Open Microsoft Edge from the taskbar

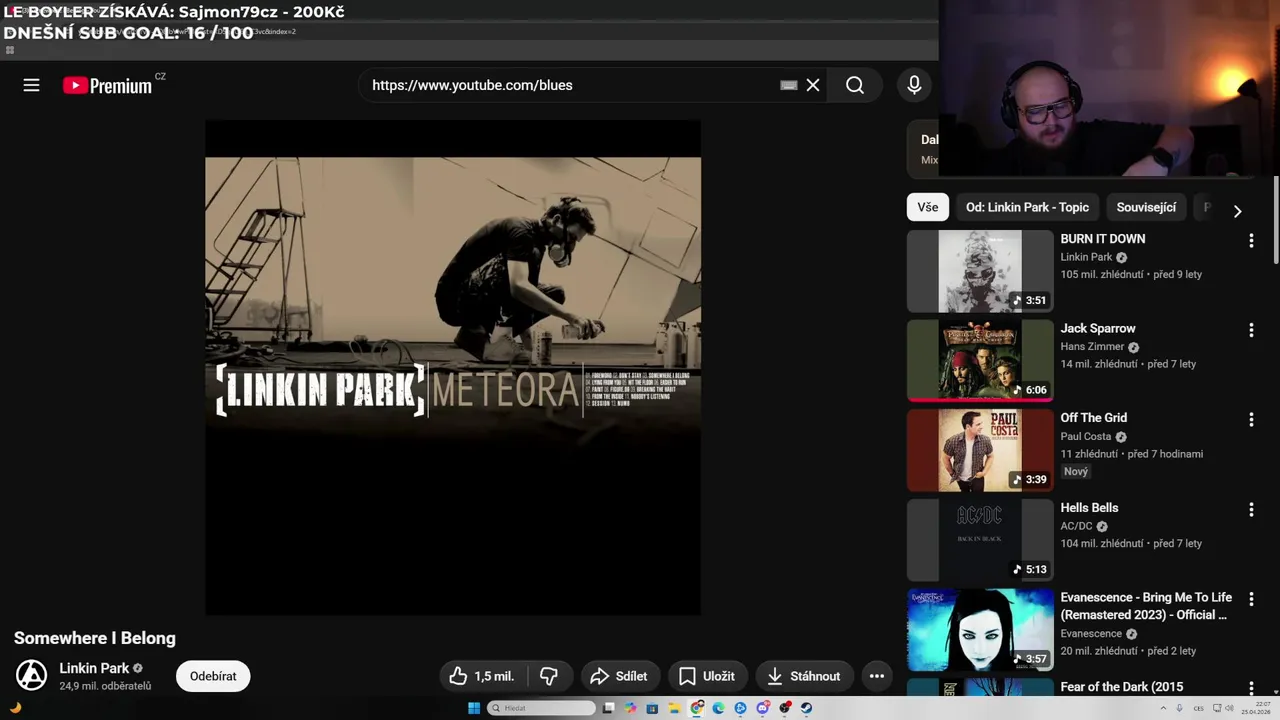tap(718, 708)
